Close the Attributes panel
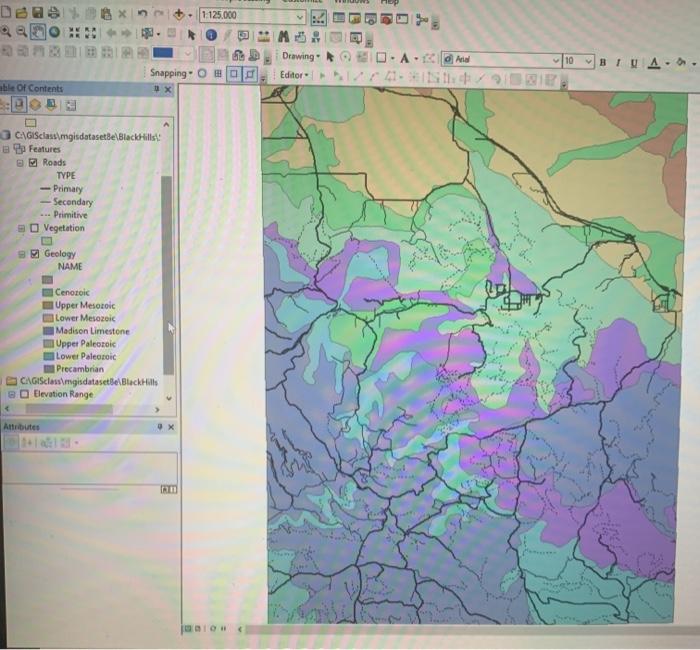The height and width of the screenshot is (650, 700). click(x=171, y=428)
